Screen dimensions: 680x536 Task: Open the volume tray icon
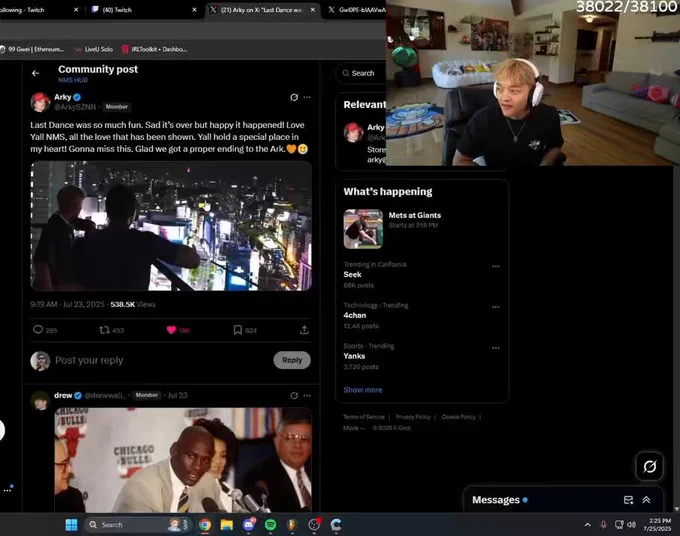pyautogui.click(x=632, y=525)
